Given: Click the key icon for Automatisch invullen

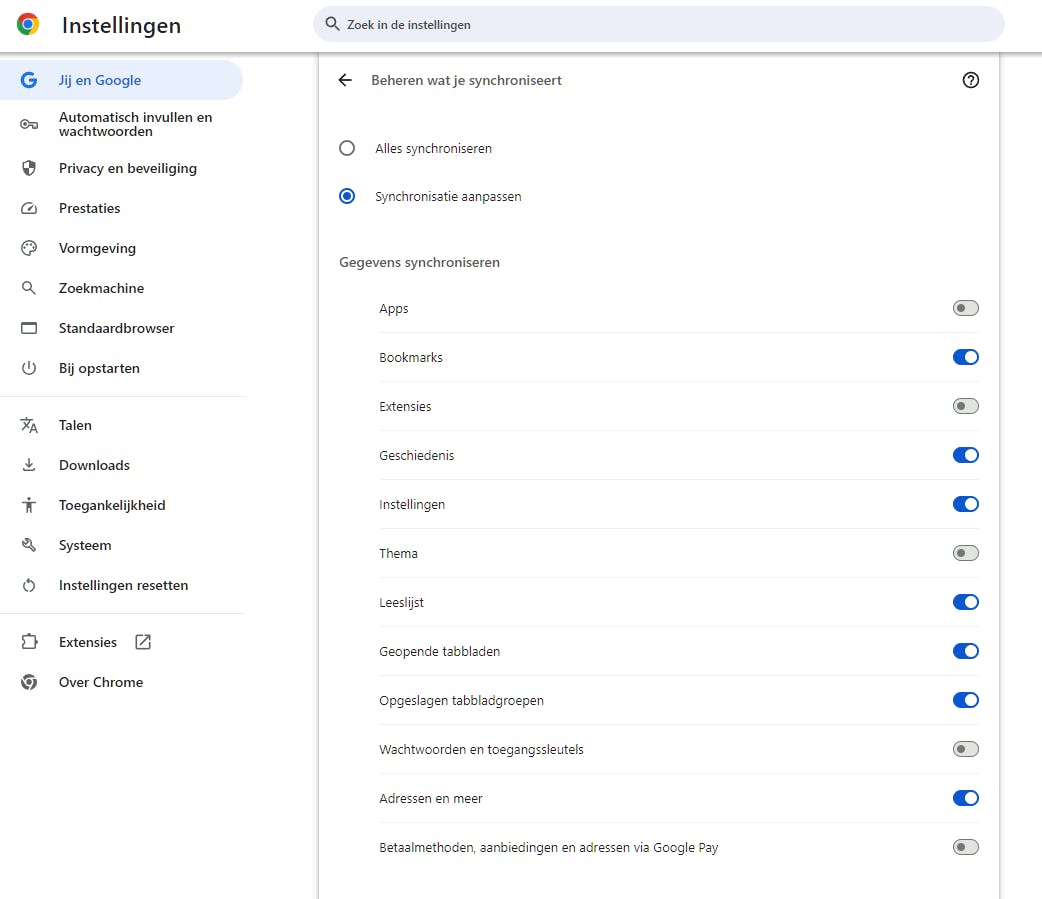Looking at the screenshot, I should [x=29, y=124].
